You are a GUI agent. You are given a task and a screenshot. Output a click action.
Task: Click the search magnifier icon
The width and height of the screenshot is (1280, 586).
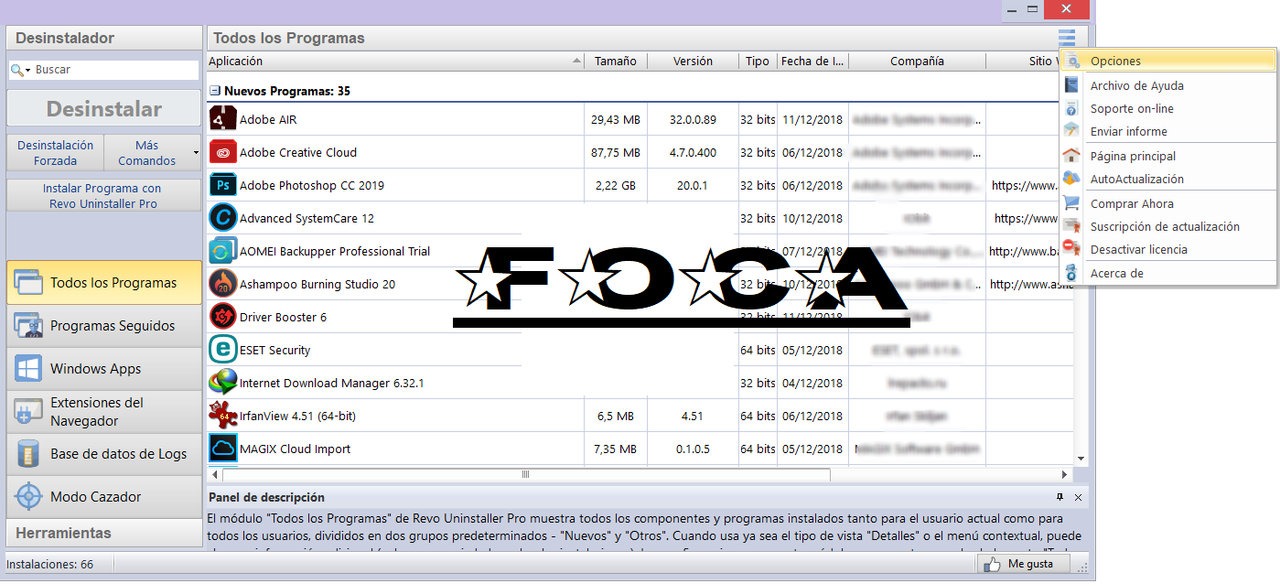(x=19, y=70)
